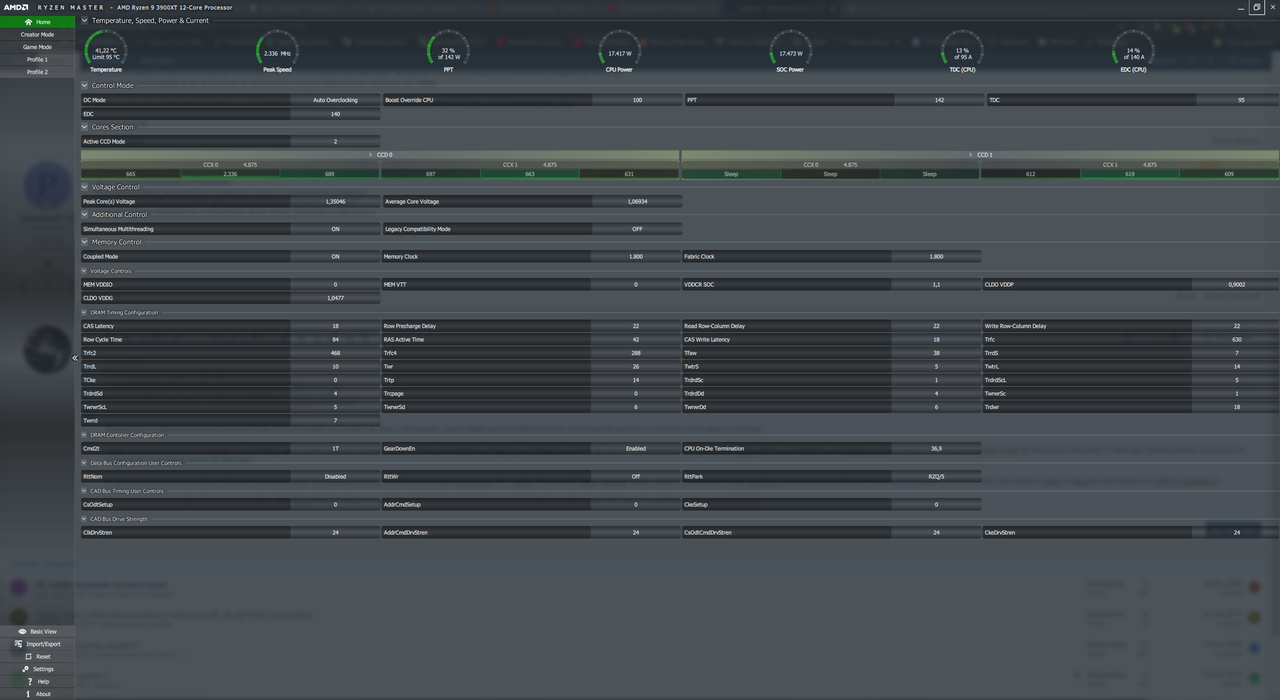The height and width of the screenshot is (700, 1280).
Task: Collapse DRAM Timing Configuration subsection
Action: click(x=84, y=313)
